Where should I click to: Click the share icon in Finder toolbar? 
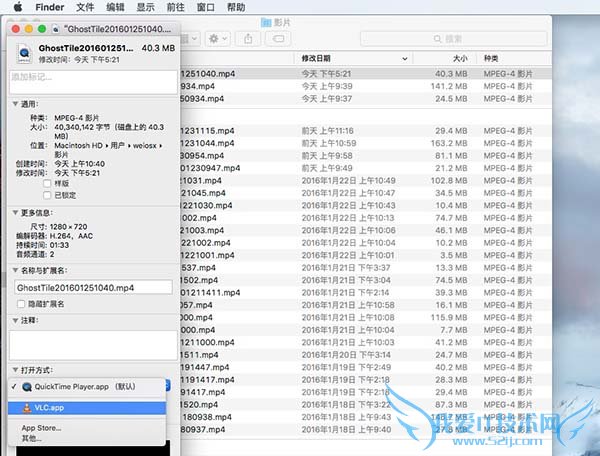tap(248, 38)
